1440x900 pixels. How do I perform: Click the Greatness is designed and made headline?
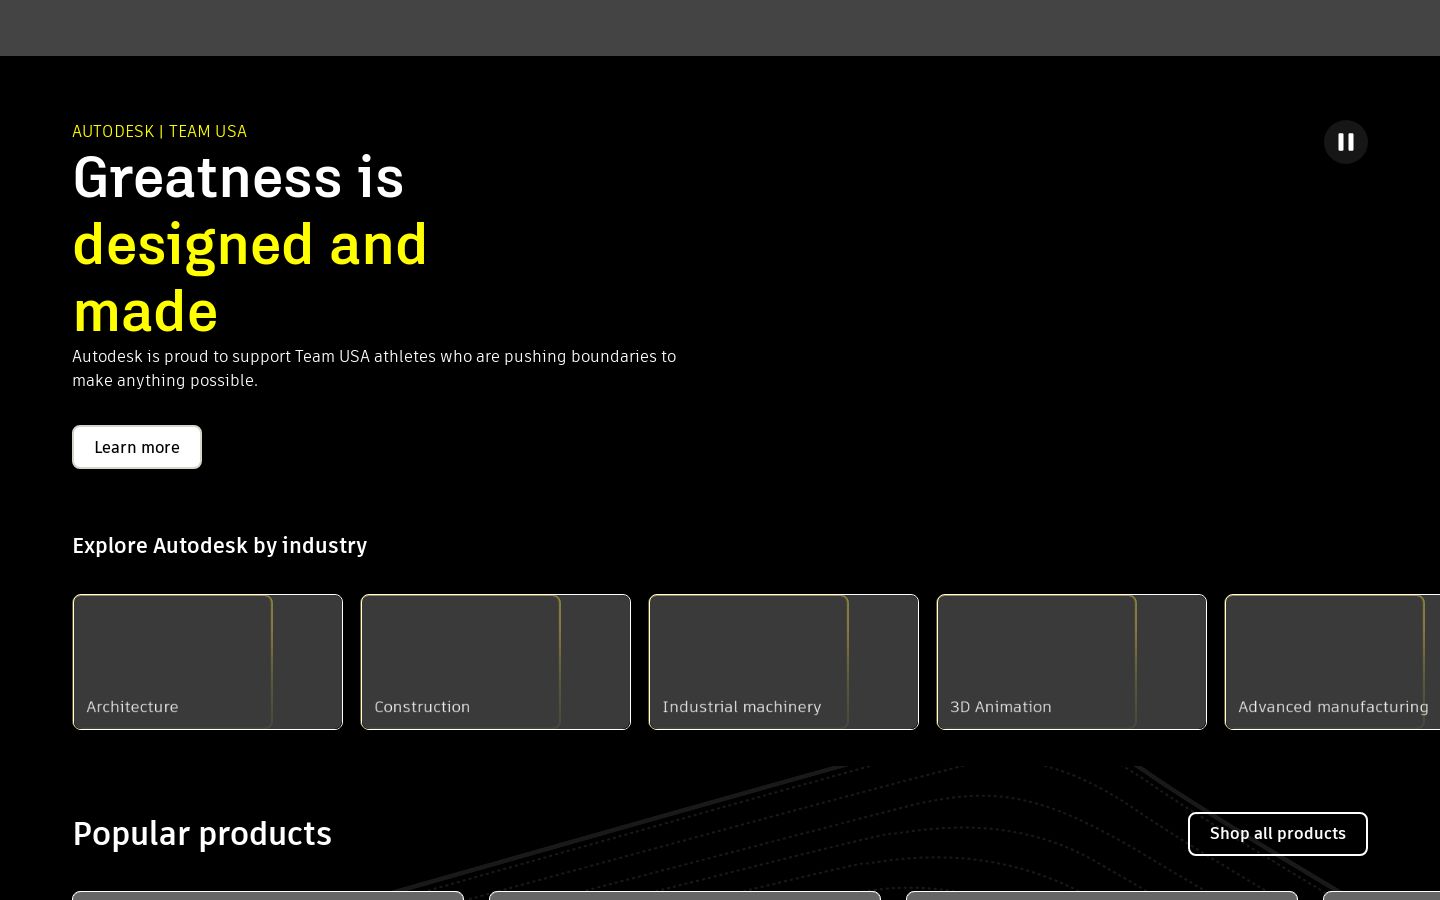pos(250,244)
